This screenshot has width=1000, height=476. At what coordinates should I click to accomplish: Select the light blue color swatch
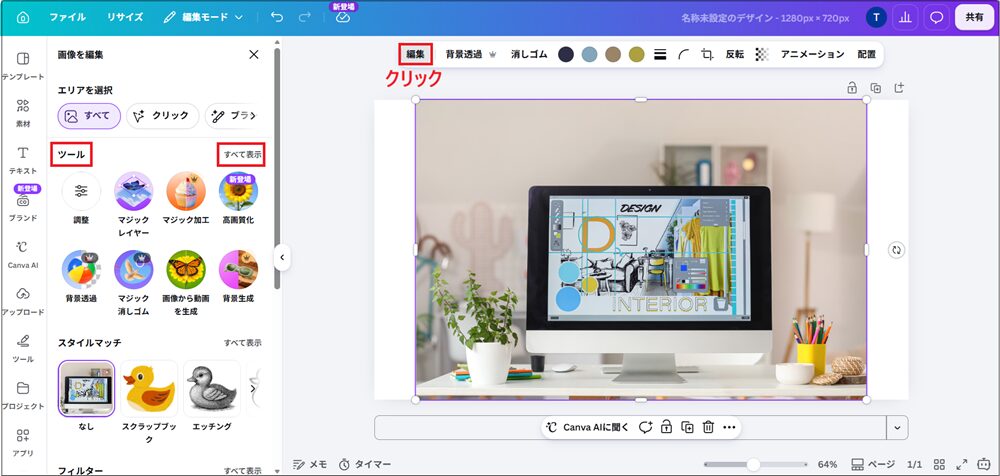[589, 54]
